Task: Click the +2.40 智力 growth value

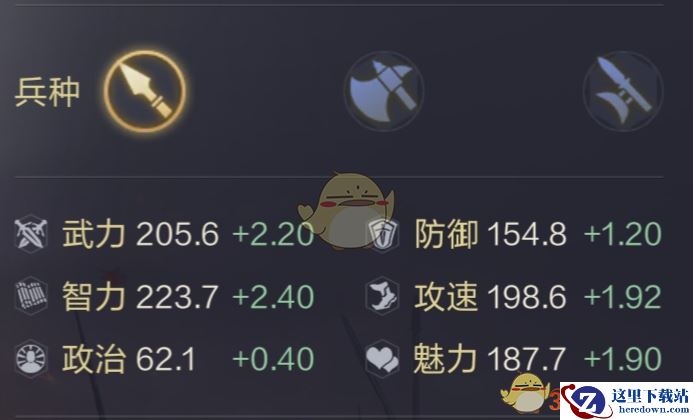Action: pos(273,297)
